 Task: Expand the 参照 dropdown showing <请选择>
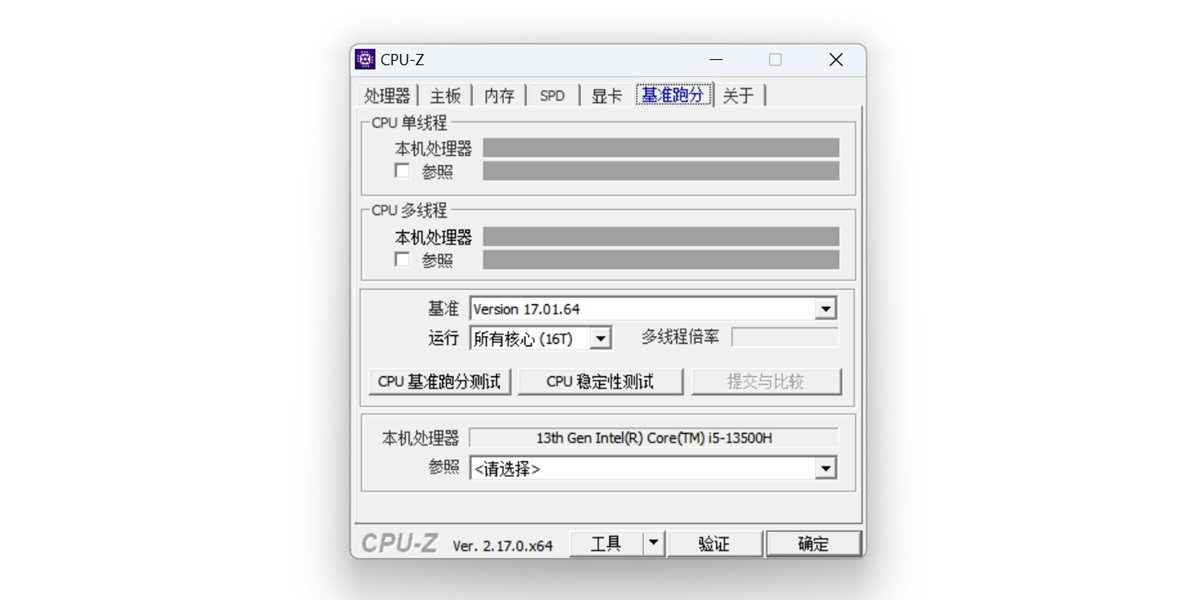824,467
